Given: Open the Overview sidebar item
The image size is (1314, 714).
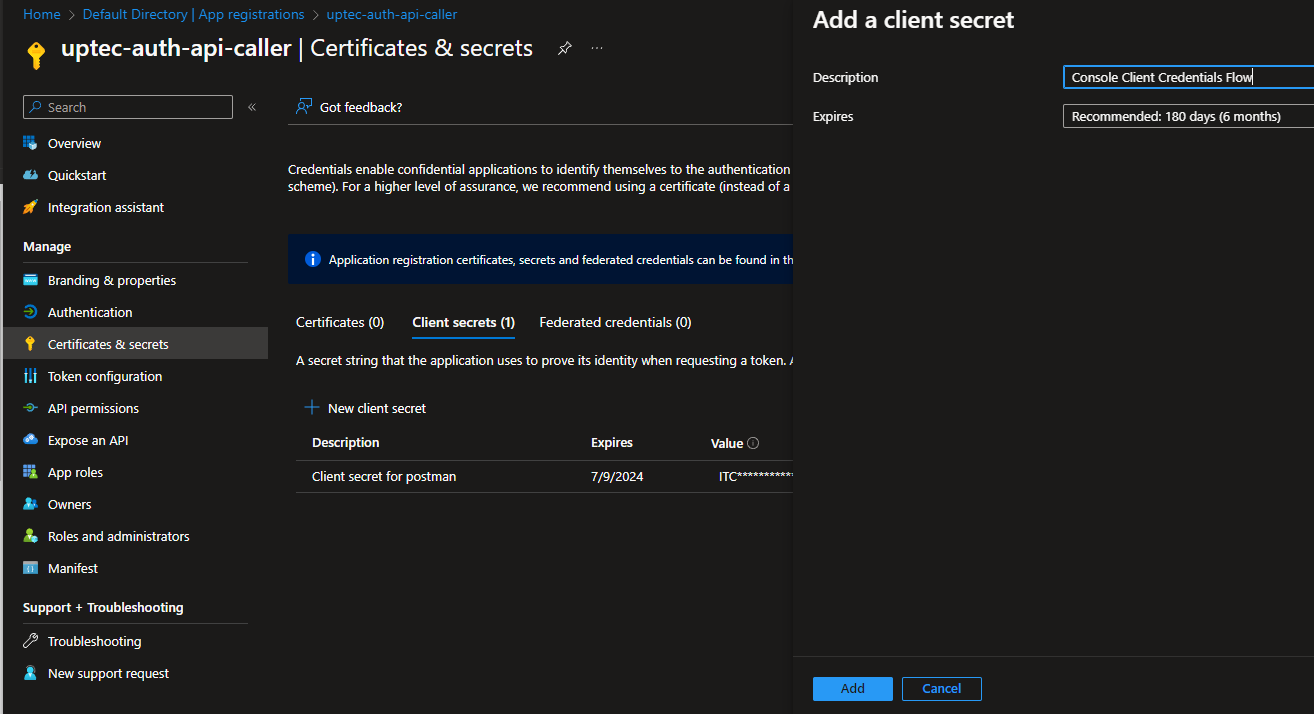Looking at the screenshot, I should click(x=74, y=143).
